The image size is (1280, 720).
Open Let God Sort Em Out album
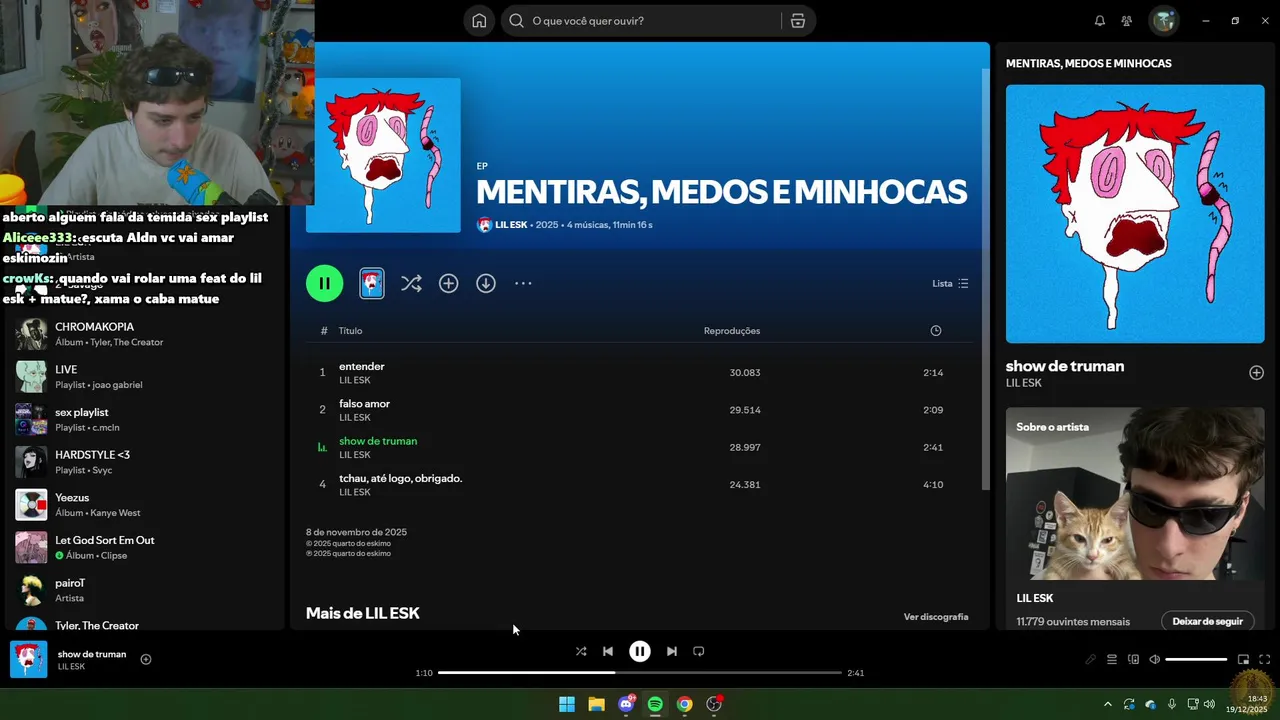point(145,548)
